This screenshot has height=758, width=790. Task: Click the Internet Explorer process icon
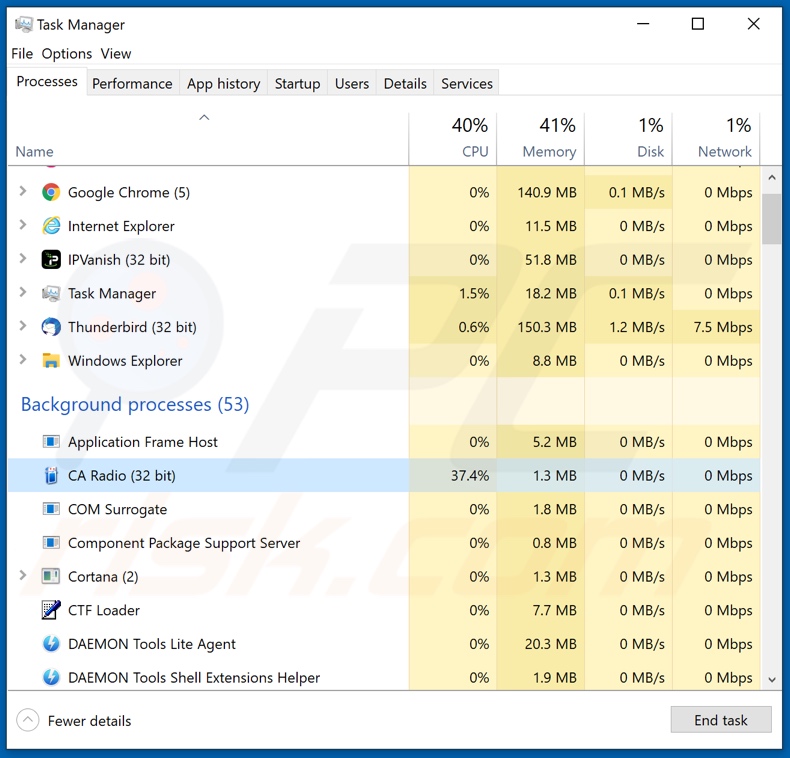coord(51,226)
